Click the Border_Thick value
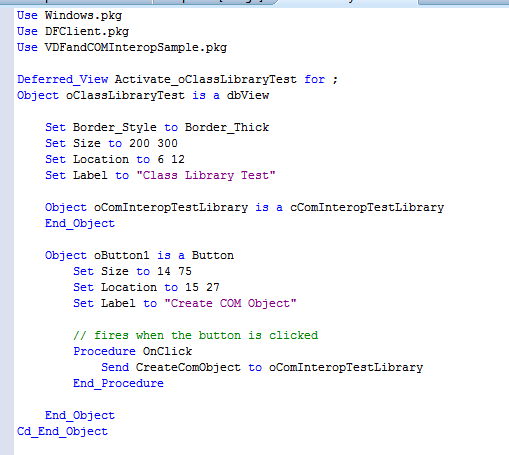This screenshot has width=509, height=455. 227,127
